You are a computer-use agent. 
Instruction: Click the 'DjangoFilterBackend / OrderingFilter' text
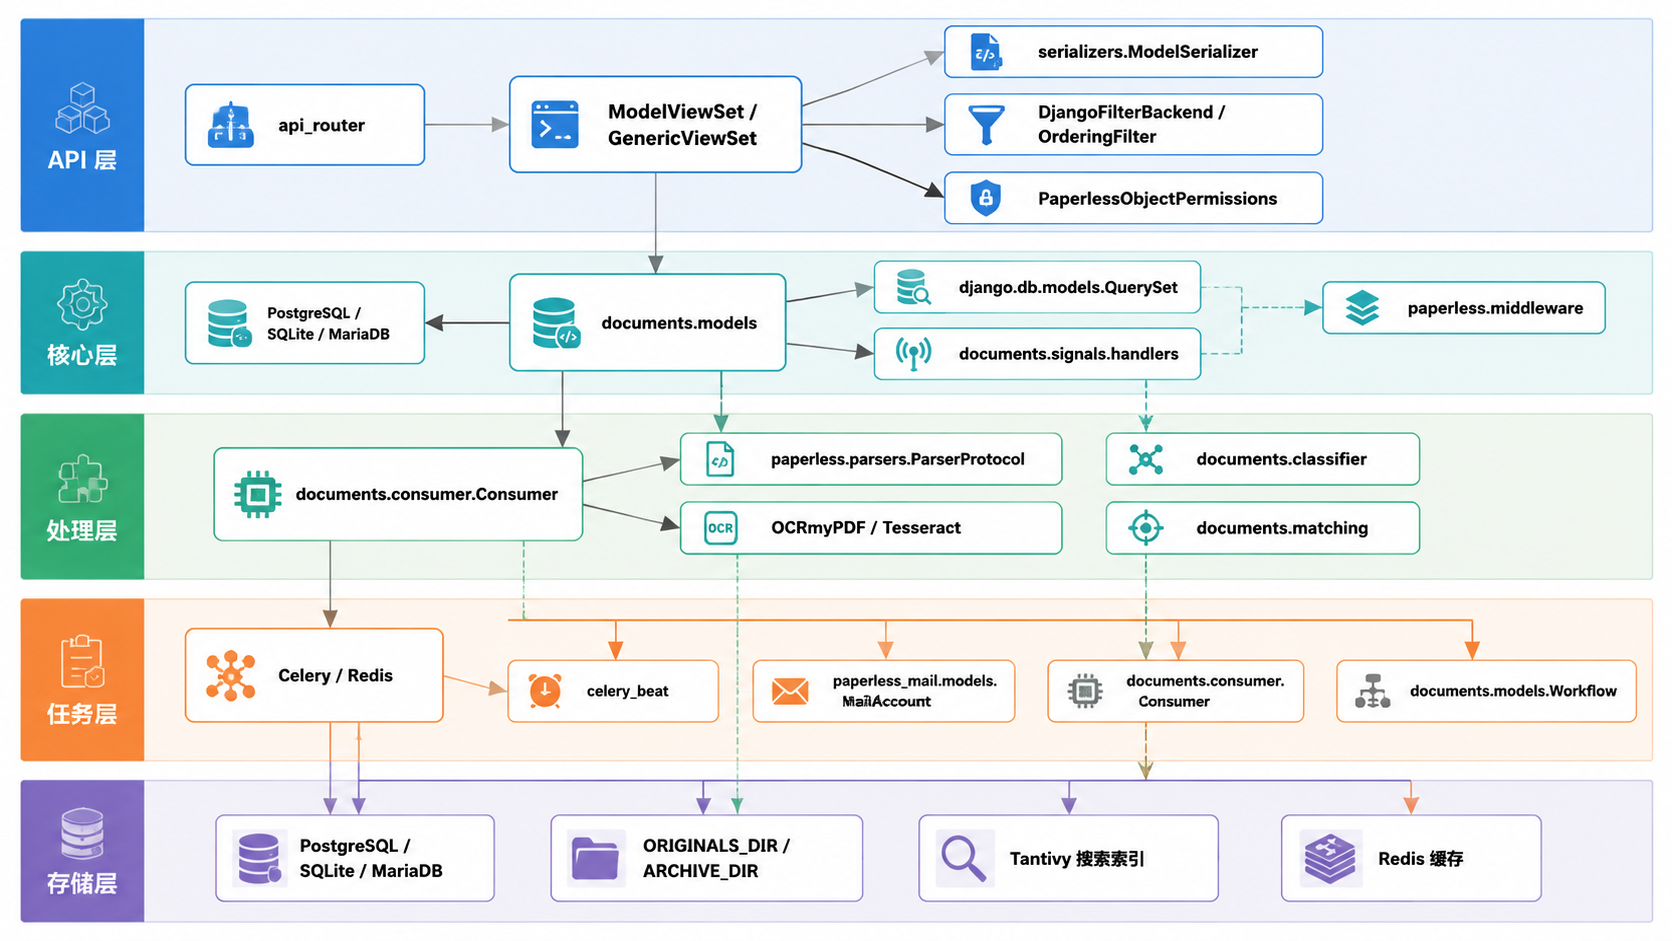click(x=1131, y=125)
